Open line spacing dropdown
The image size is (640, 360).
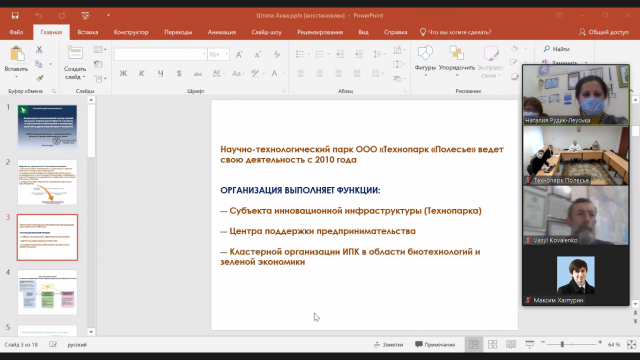(x=379, y=54)
